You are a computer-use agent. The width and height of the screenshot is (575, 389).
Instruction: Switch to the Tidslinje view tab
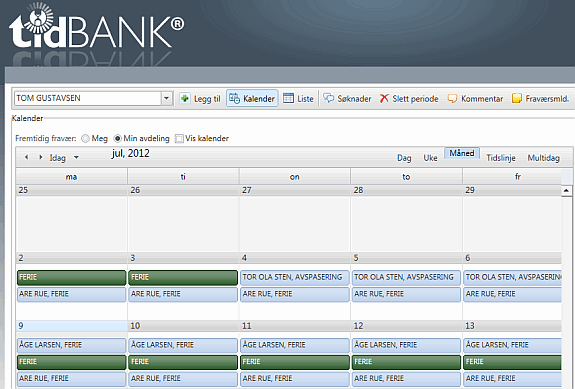point(501,158)
